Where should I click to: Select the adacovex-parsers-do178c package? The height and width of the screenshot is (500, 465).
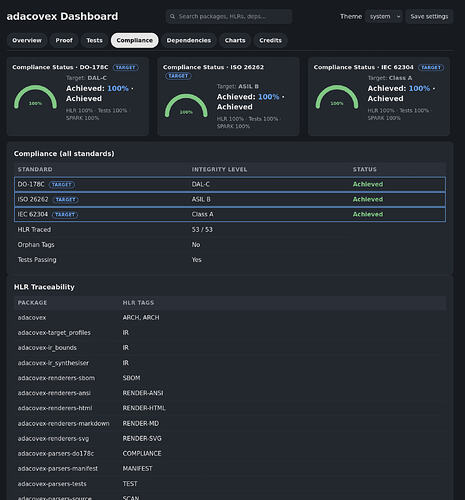[x=56, y=453]
